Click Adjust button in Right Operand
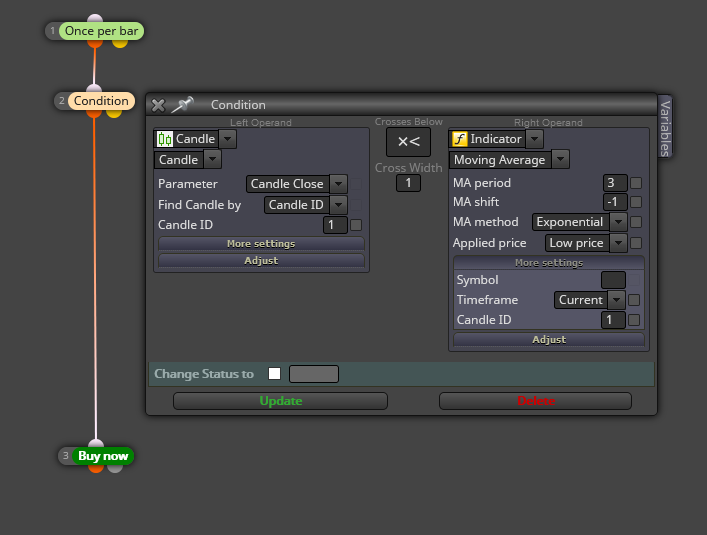The image size is (707, 535). coord(549,339)
